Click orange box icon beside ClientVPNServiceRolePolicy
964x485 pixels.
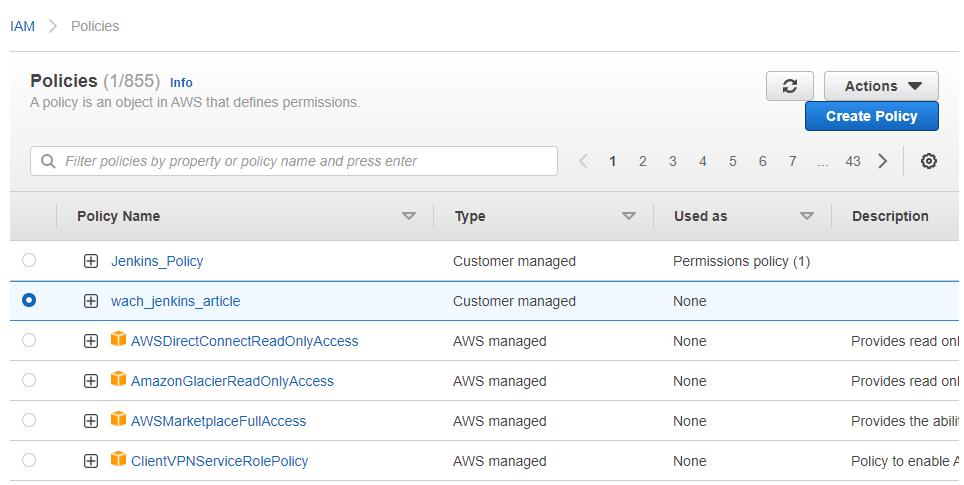(x=118, y=460)
